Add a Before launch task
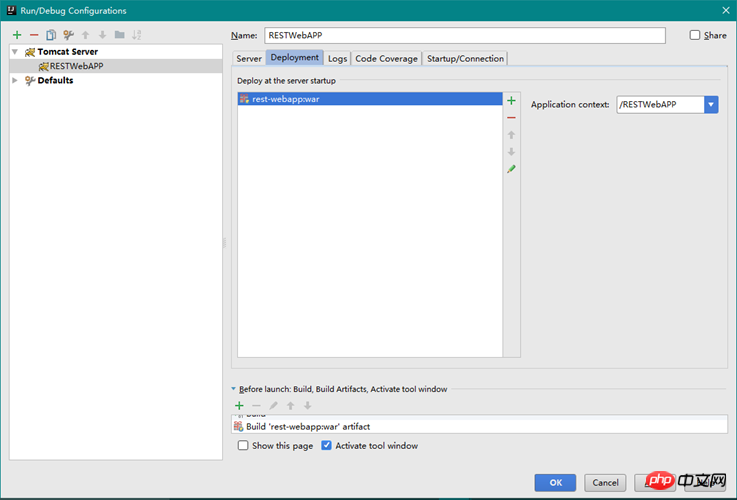The image size is (737, 500). tap(239, 406)
